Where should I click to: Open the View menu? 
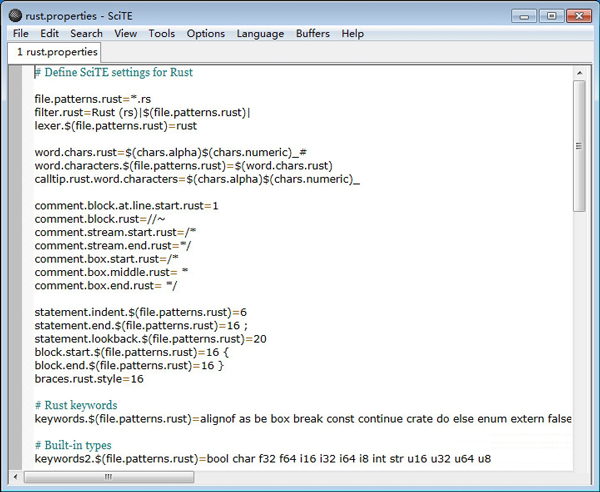coord(126,34)
